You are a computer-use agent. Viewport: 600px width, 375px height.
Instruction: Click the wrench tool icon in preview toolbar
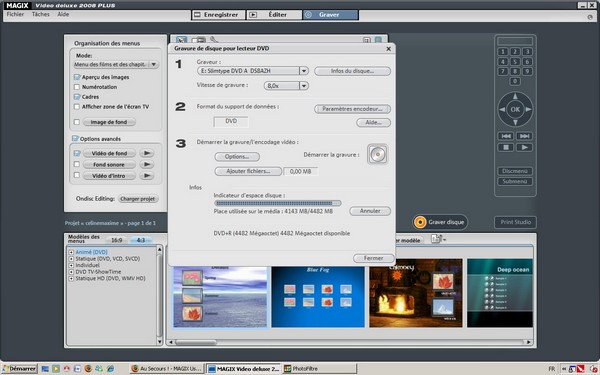(214, 39)
